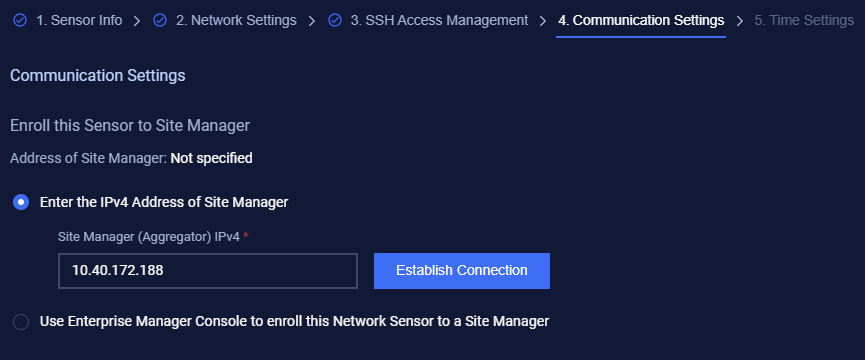Select the Use Enterprise Manager Console radio button

(x=21, y=321)
